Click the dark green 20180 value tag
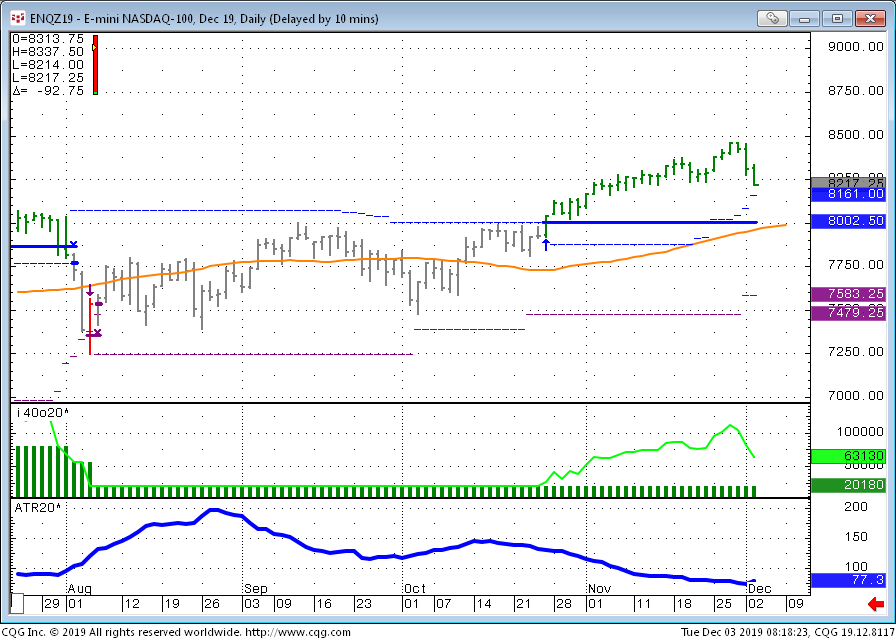The width and height of the screenshot is (896, 640). point(848,485)
